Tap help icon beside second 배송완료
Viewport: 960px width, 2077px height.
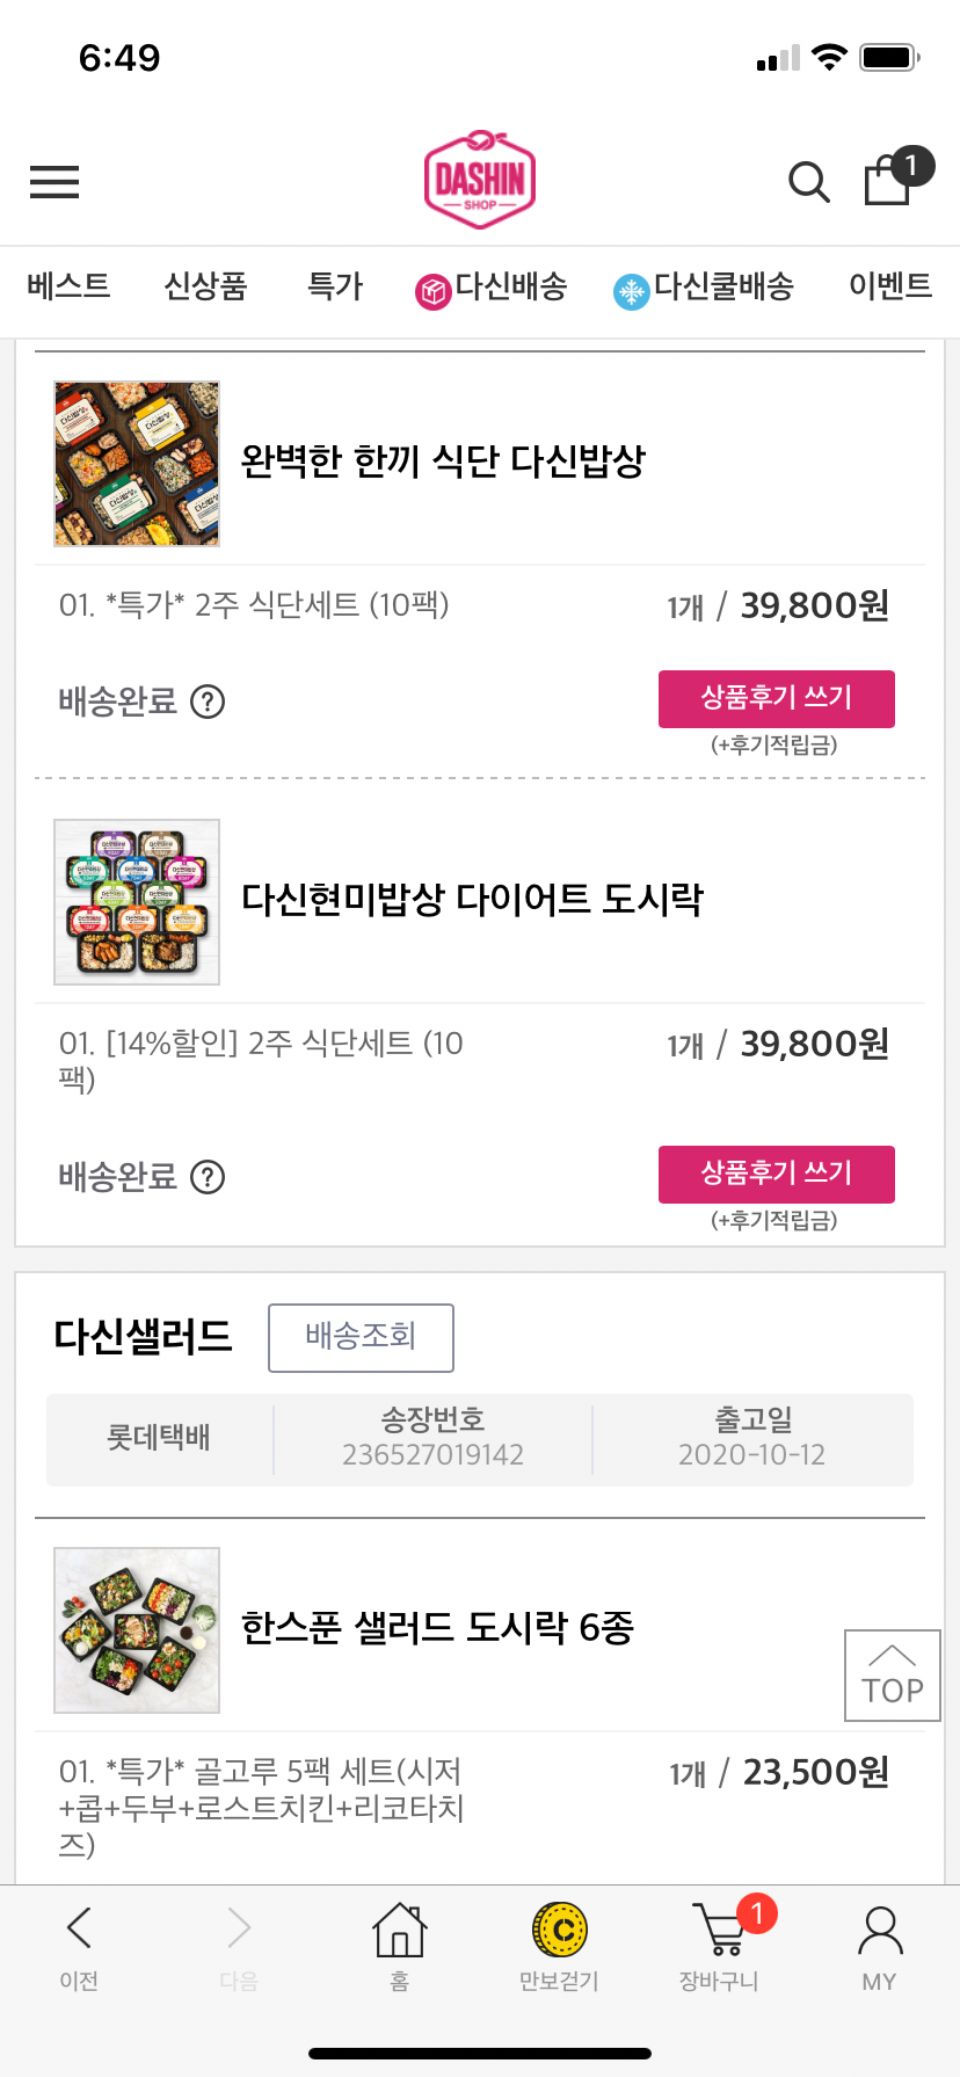(208, 1177)
